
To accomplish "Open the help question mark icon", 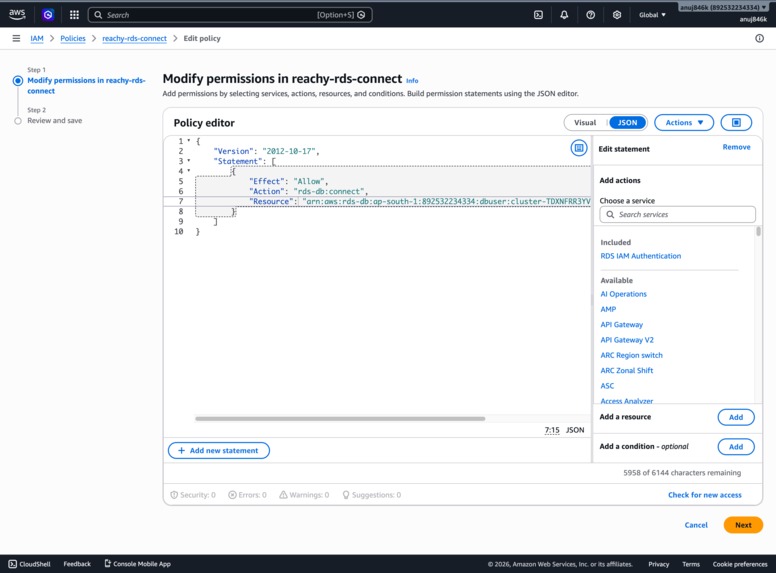I will coord(590,15).
